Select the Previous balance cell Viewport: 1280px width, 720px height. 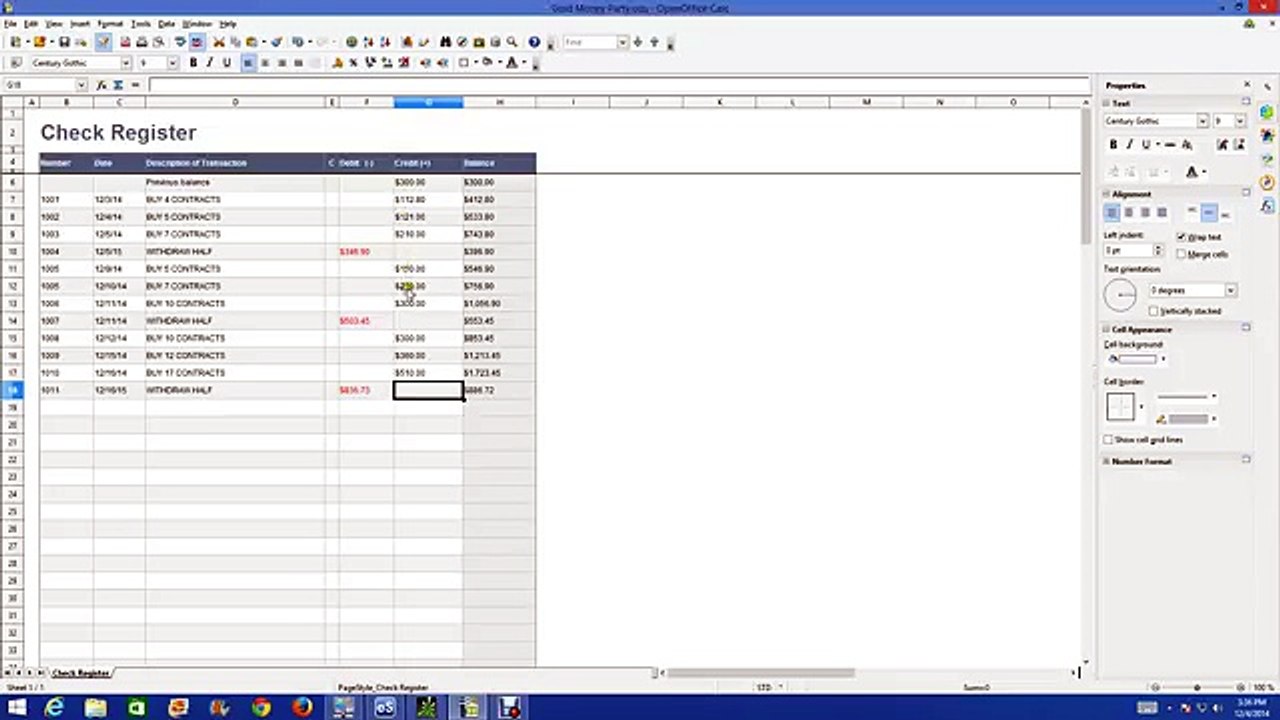(x=234, y=182)
